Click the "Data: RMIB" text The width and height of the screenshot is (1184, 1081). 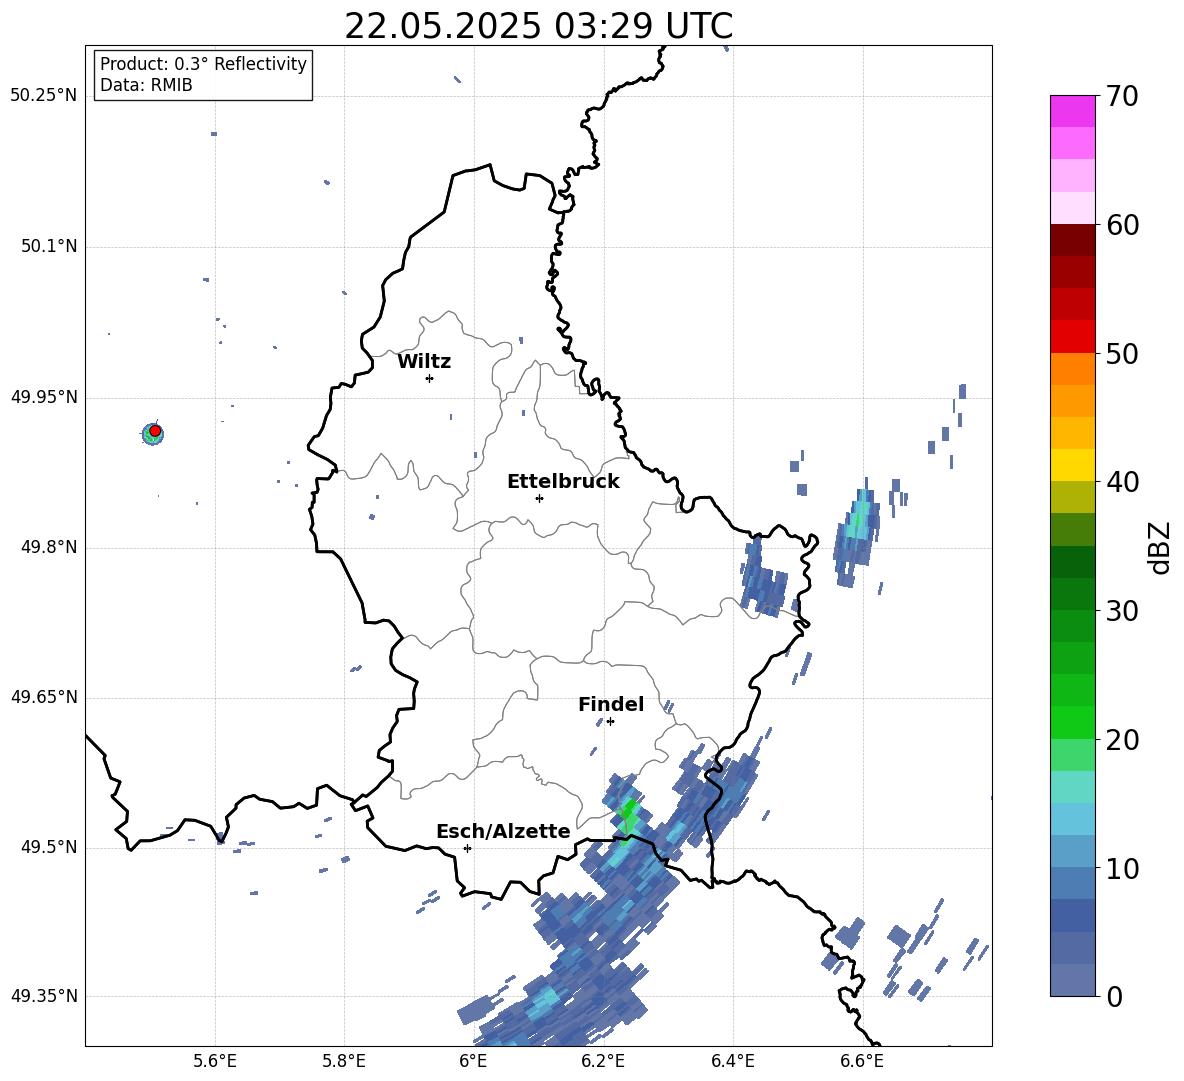(146, 85)
